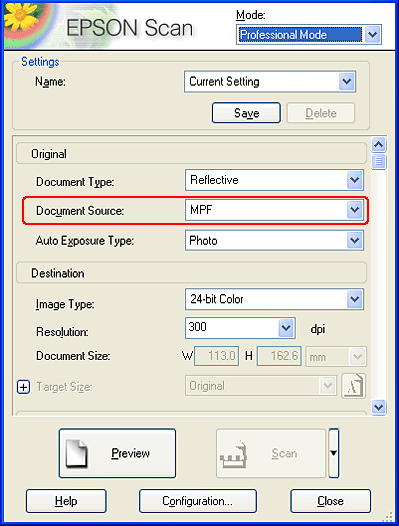Open Image Type dropdown showing 24-bit Color
This screenshot has width=399, height=526.
click(x=274, y=299)
